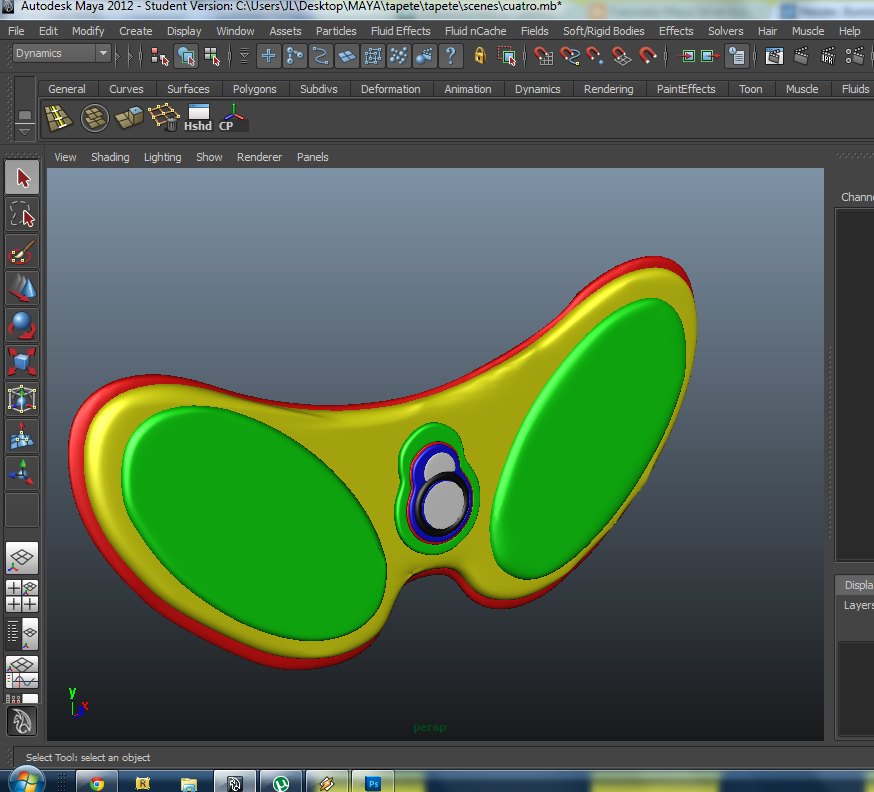Open the Render View clapperboard icon
The width and height of the screenshot is (874, 792).
click(774, 56)
